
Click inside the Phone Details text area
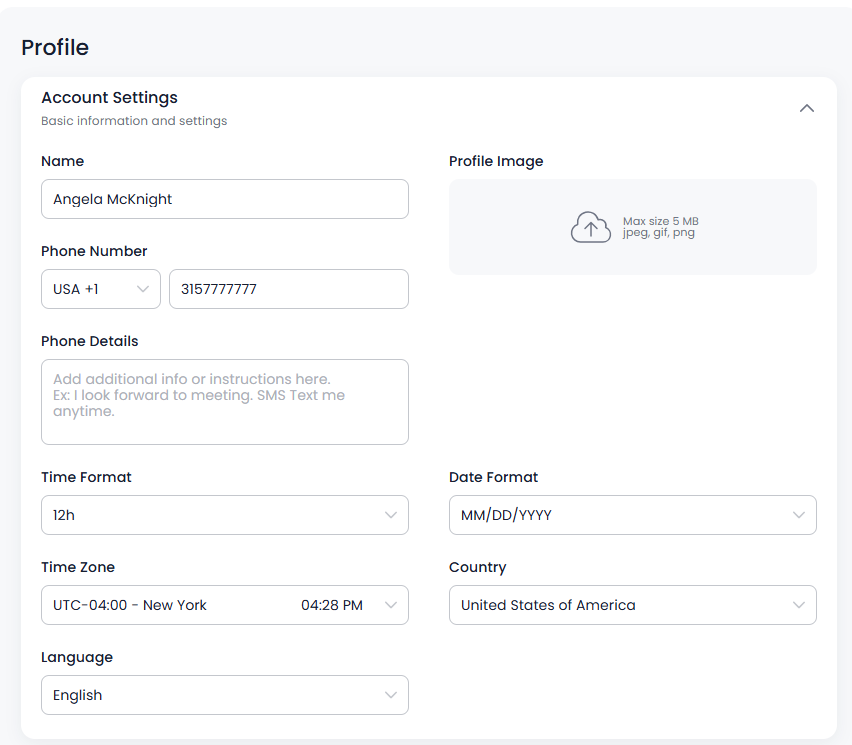(225, 402)
